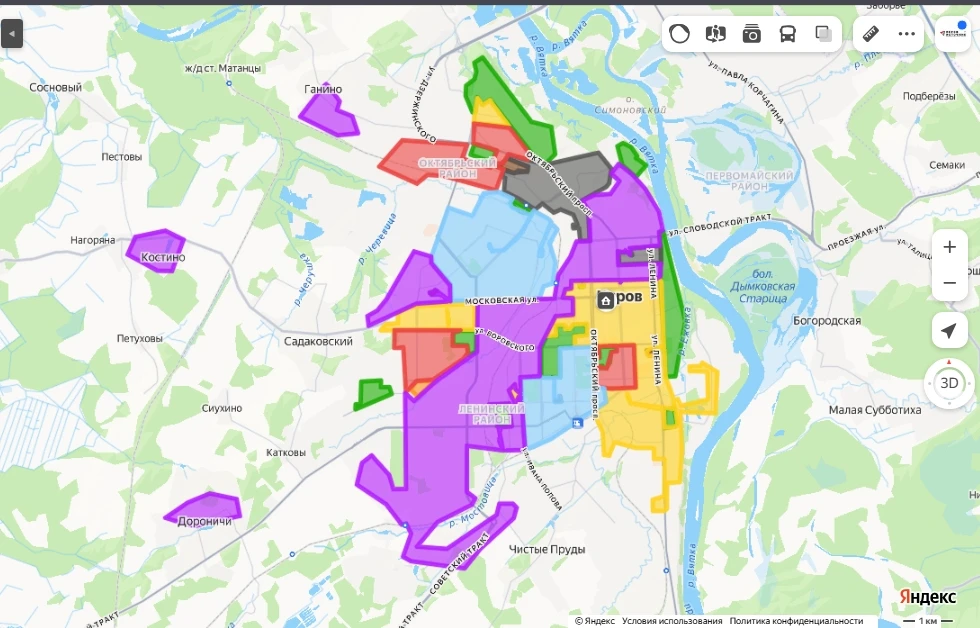Click the ж/д ст. Матанцы station marker
Screen dimensions: 980x628
(229, 83)
